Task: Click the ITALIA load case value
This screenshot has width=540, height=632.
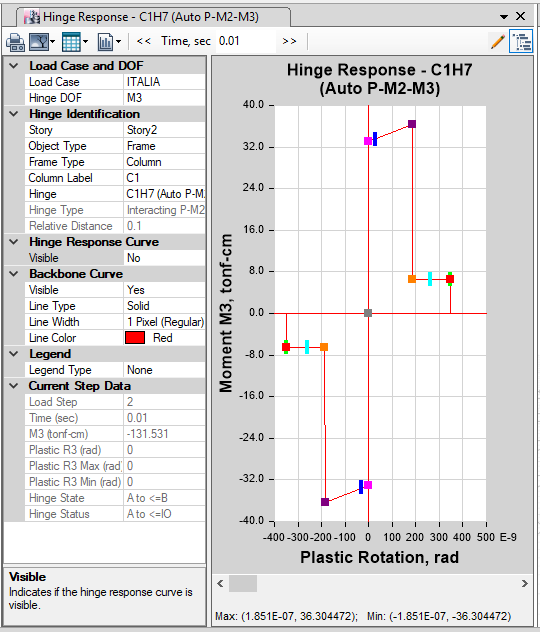Action: [164, 82]
